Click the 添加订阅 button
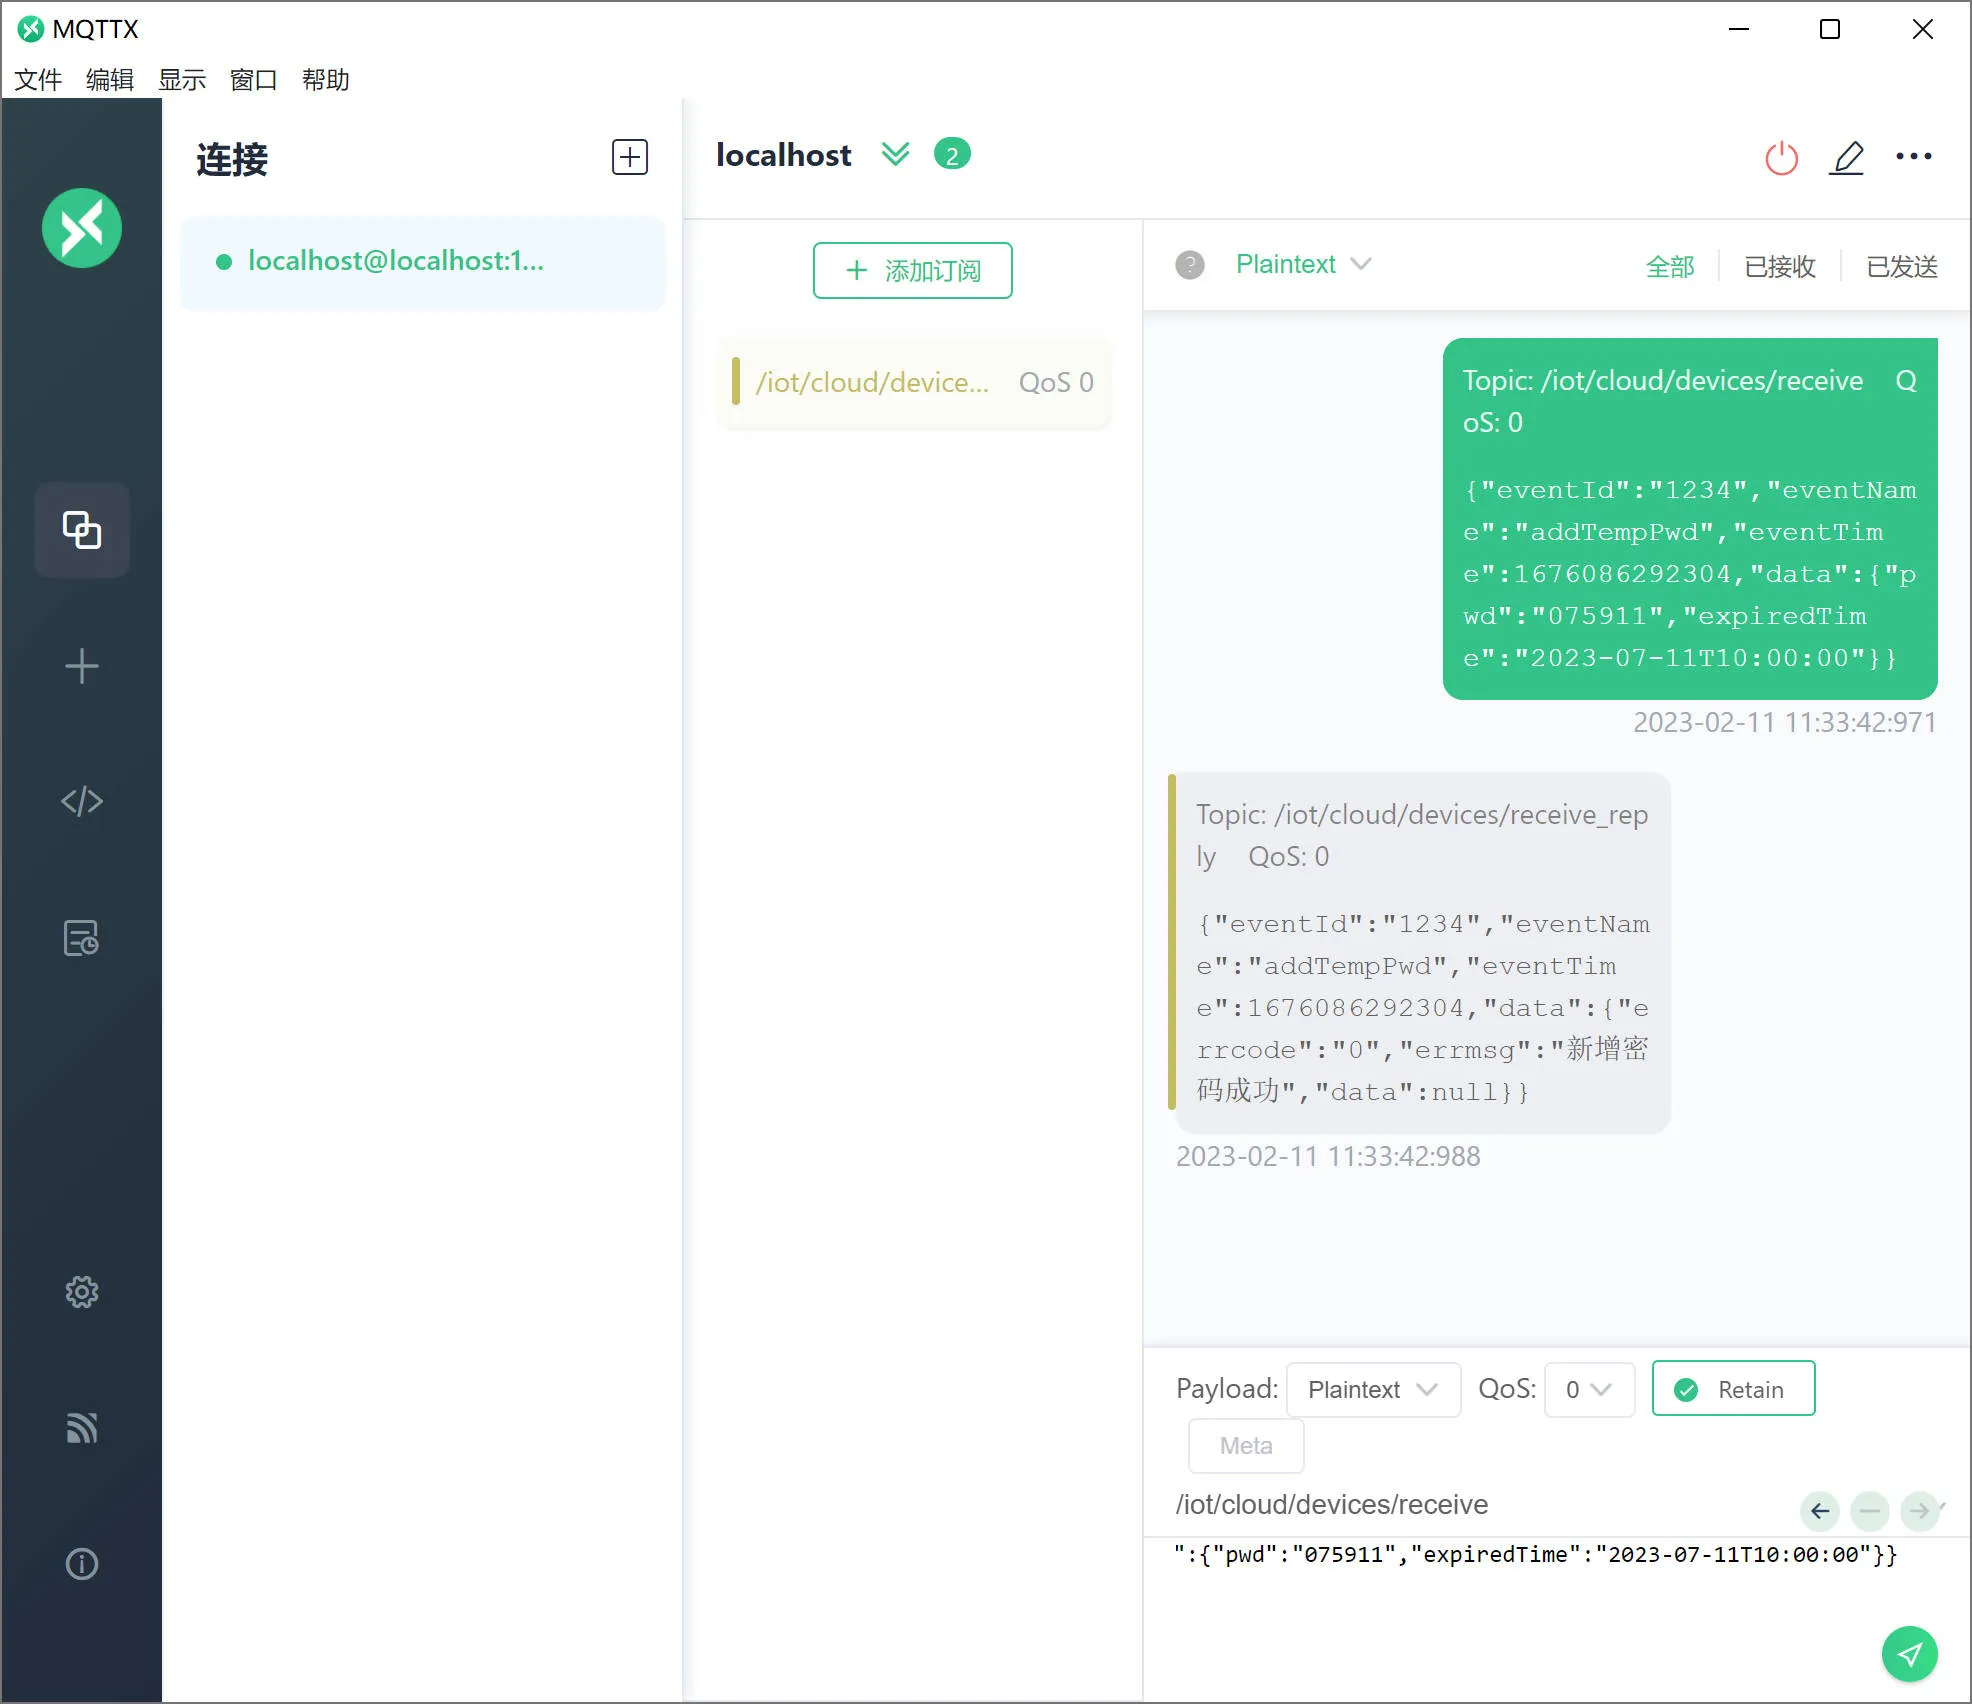Viewport: 1972px width, 1704px height. pos(912,270)
